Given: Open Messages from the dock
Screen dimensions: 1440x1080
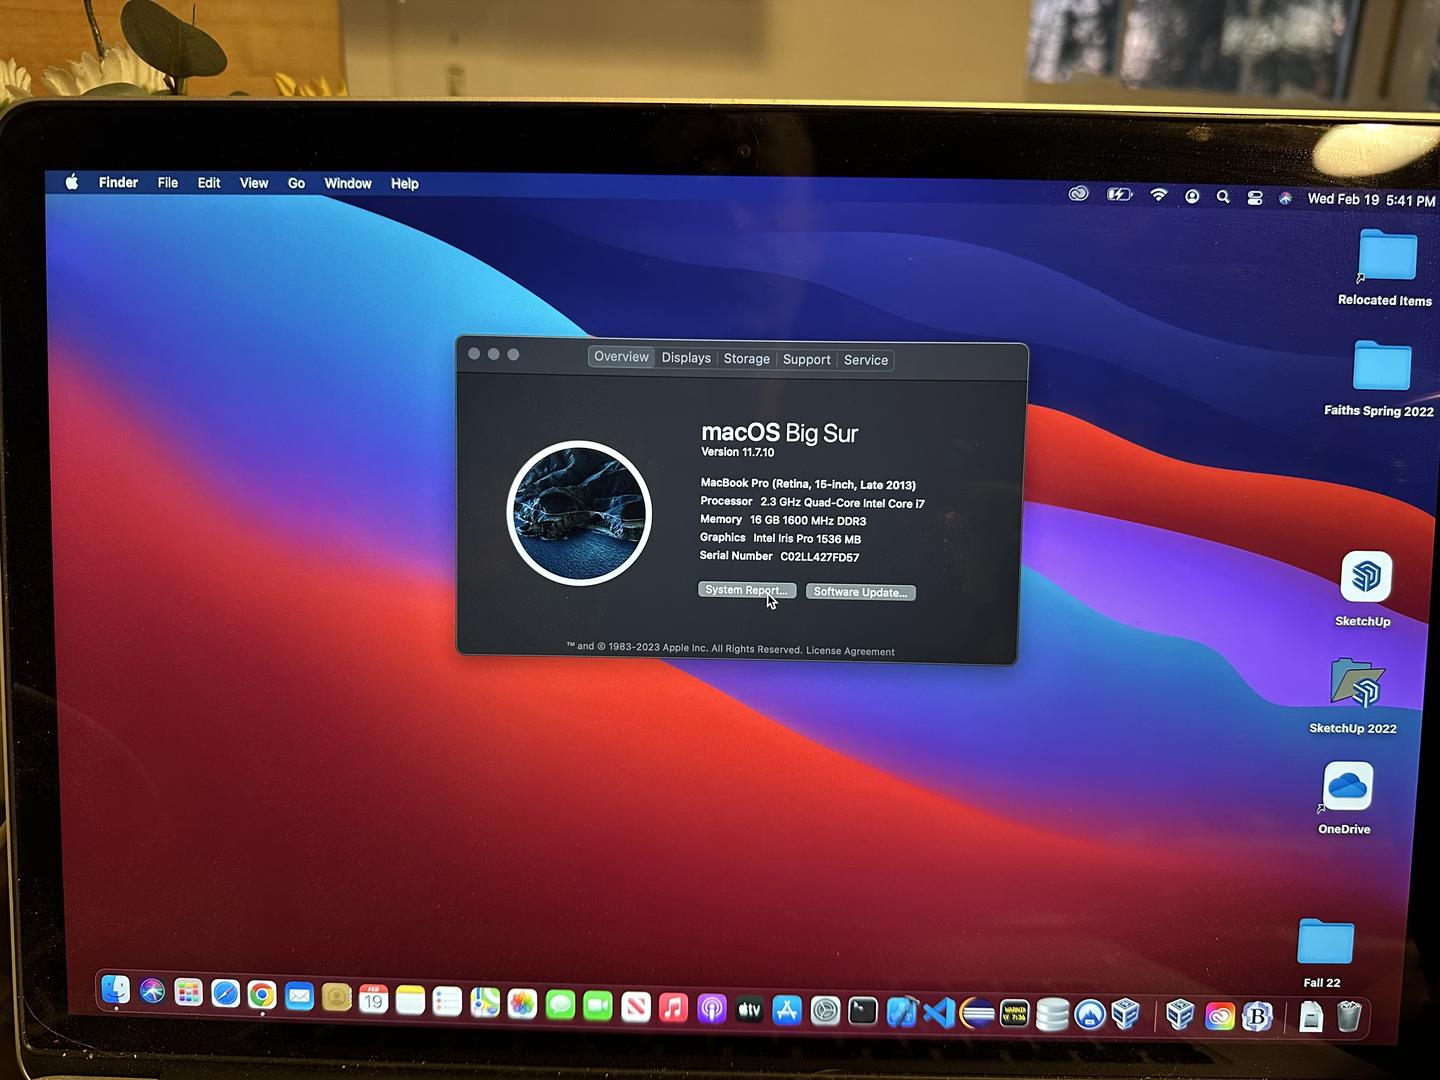Looking at the screenshot, I should tap(560, 1004).
